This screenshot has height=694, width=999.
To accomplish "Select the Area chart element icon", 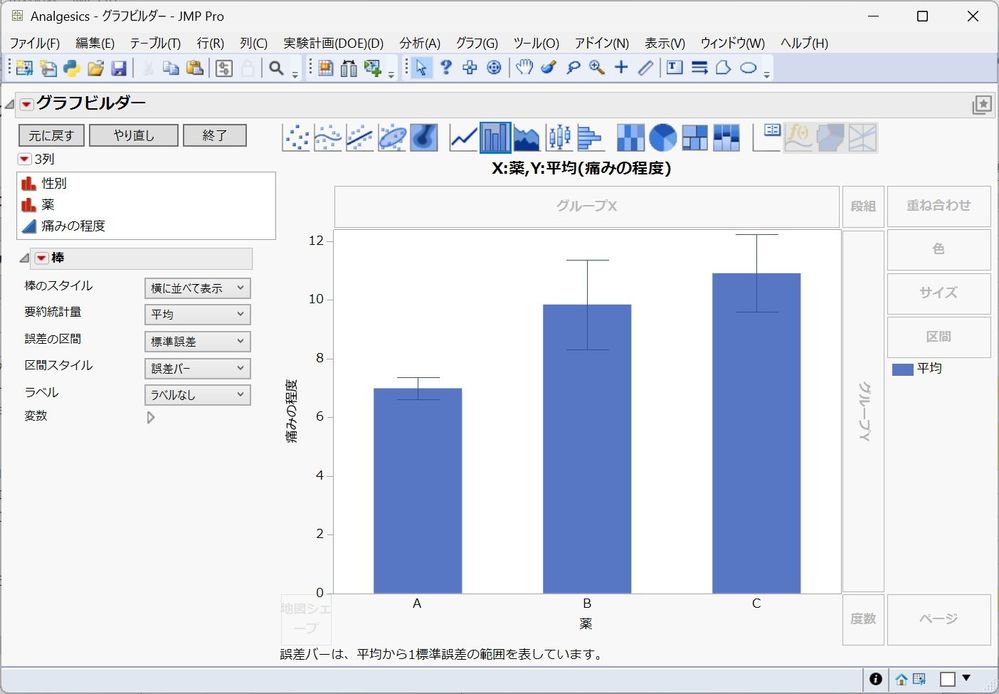I will pyautogui.click(x=526, y=138).
